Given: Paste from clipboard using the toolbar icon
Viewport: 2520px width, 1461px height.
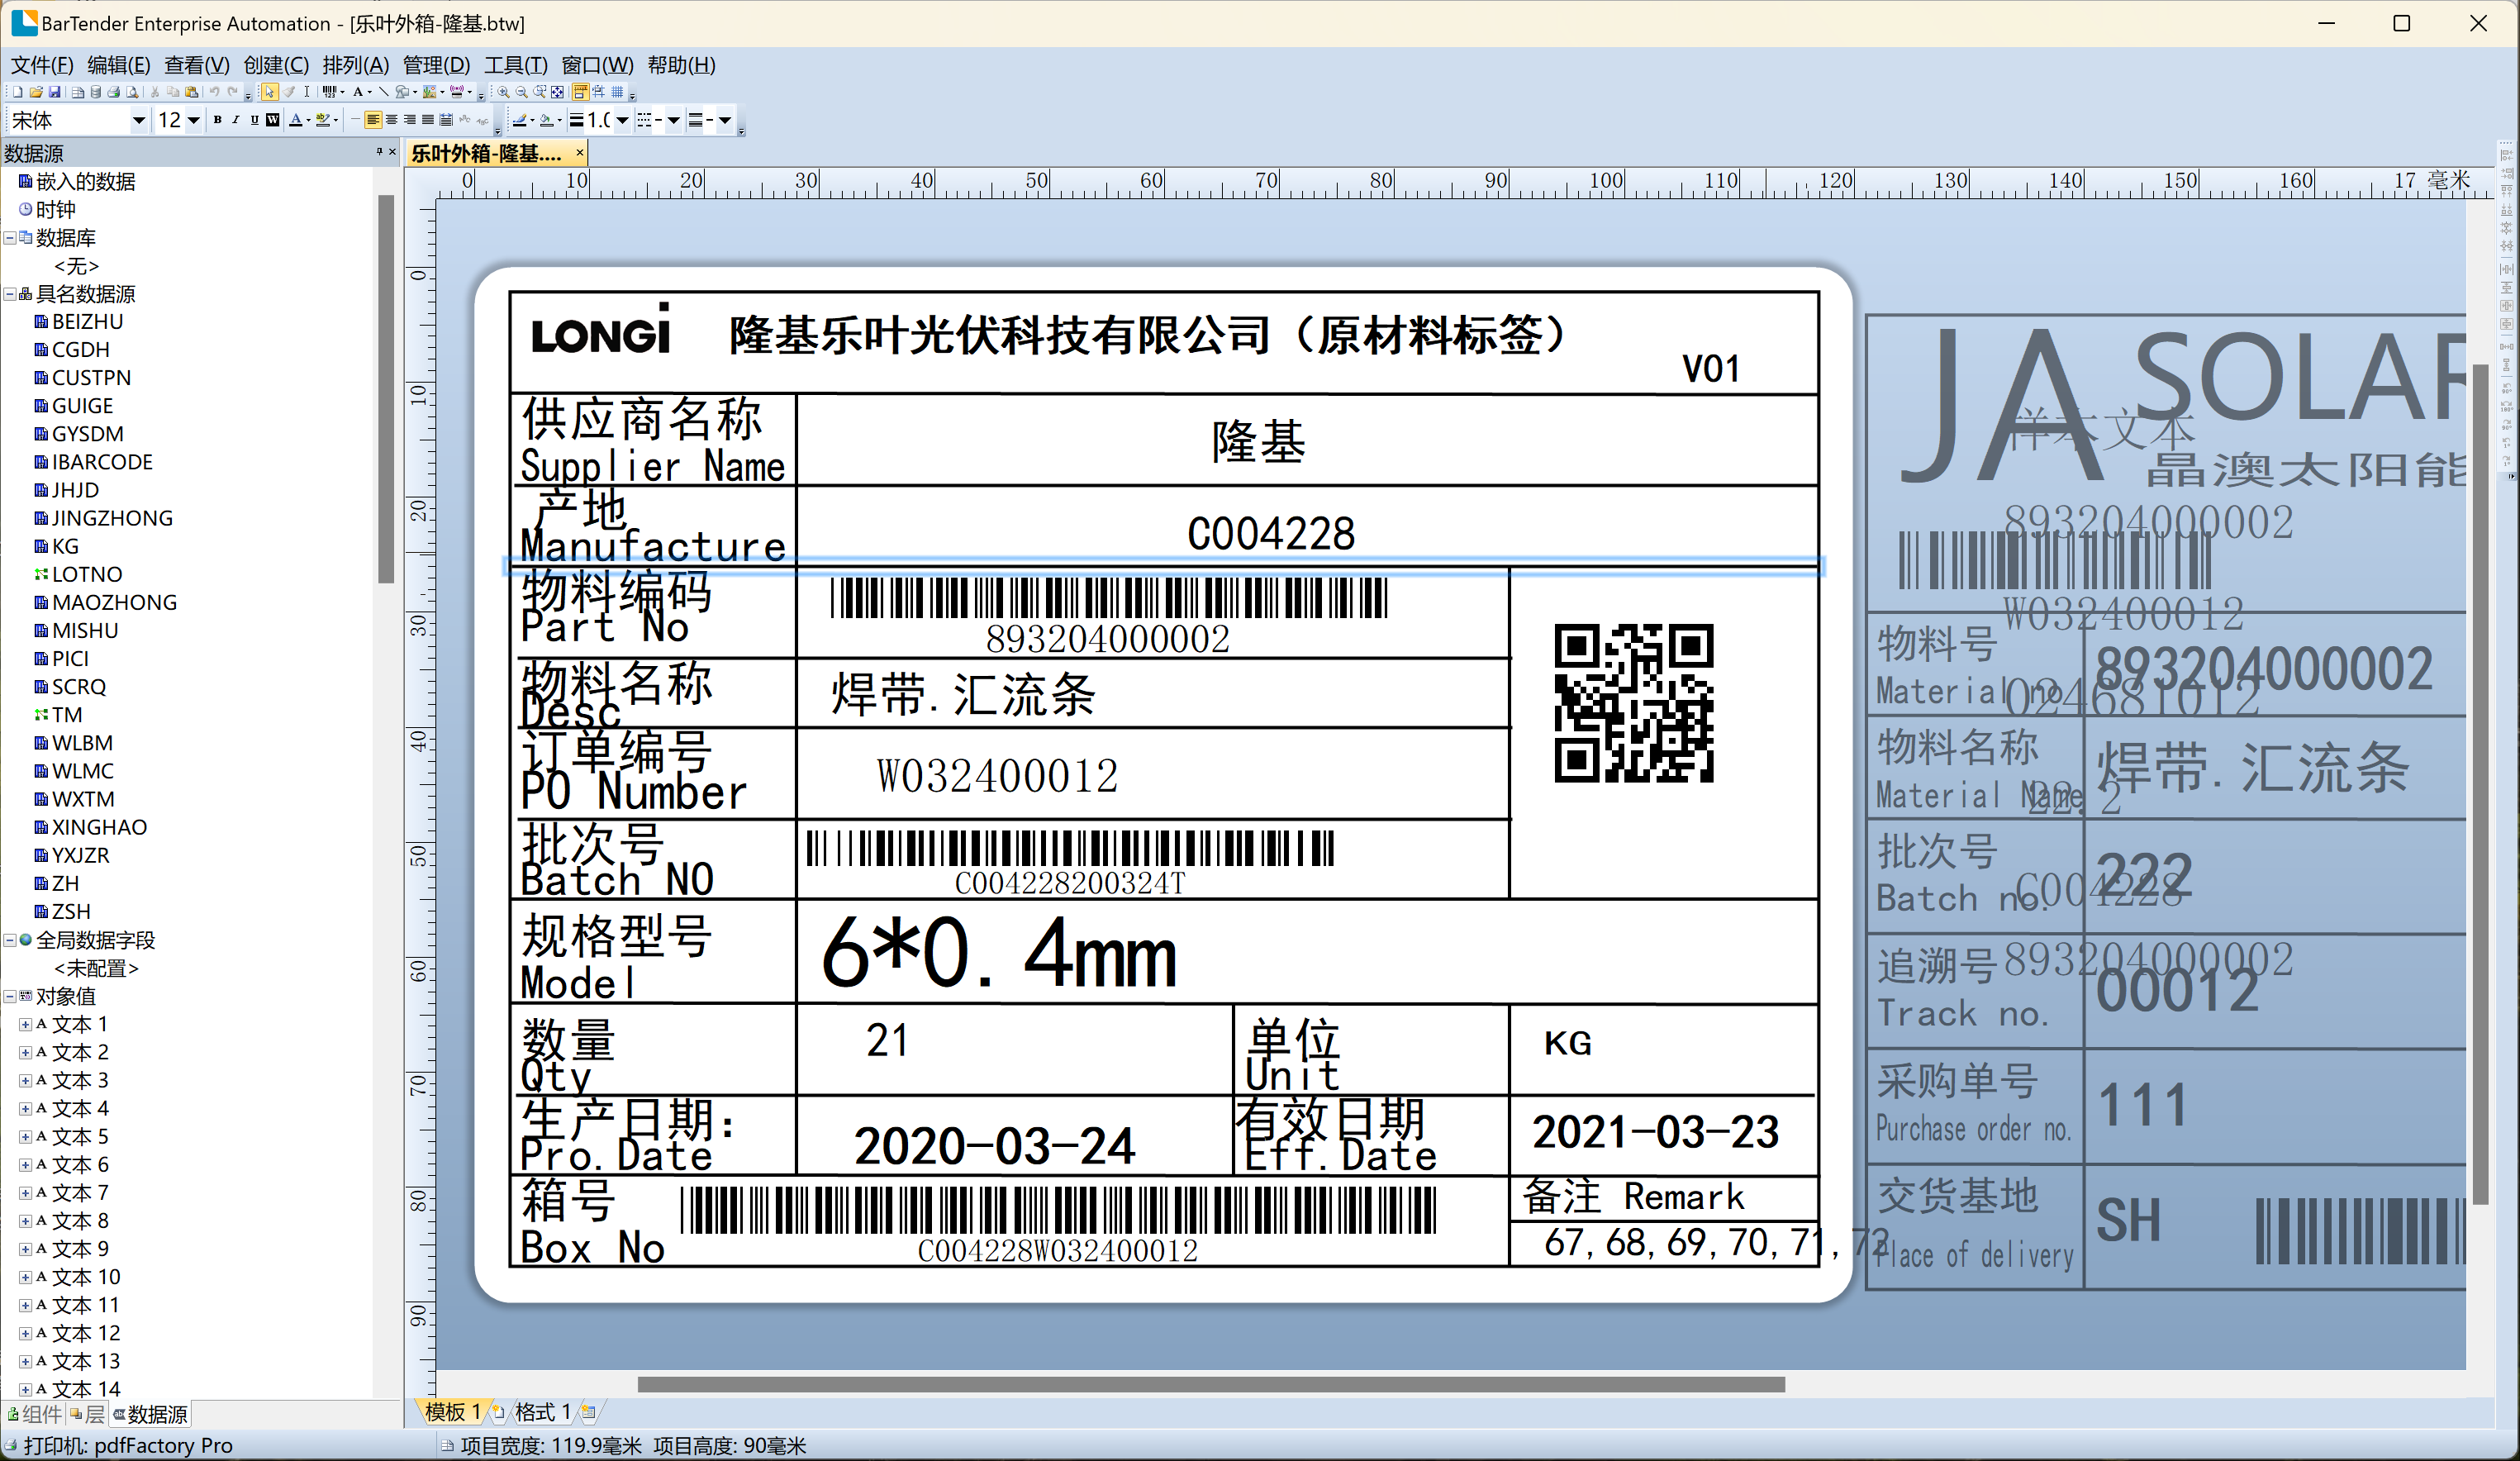Looking at the screenshot, I should (191, 92).
